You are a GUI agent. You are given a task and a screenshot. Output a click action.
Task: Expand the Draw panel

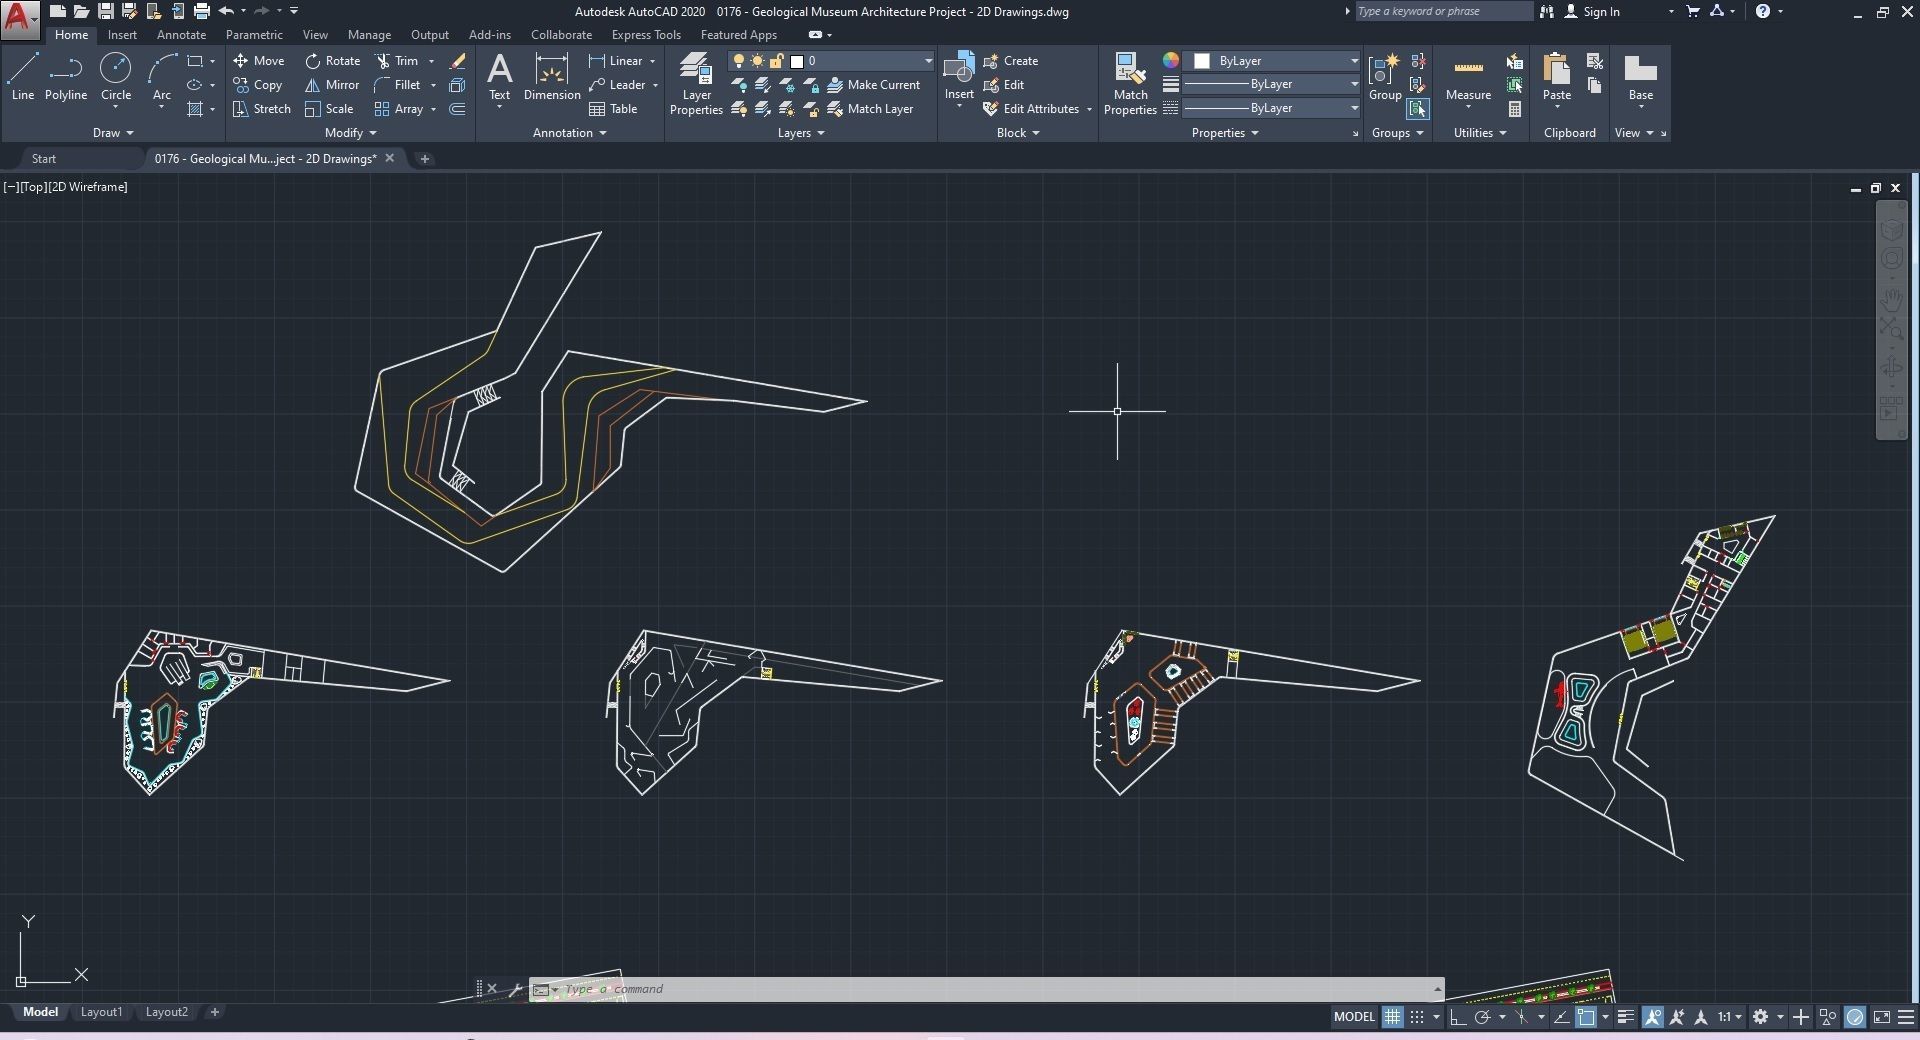click(x=113, y=133)
